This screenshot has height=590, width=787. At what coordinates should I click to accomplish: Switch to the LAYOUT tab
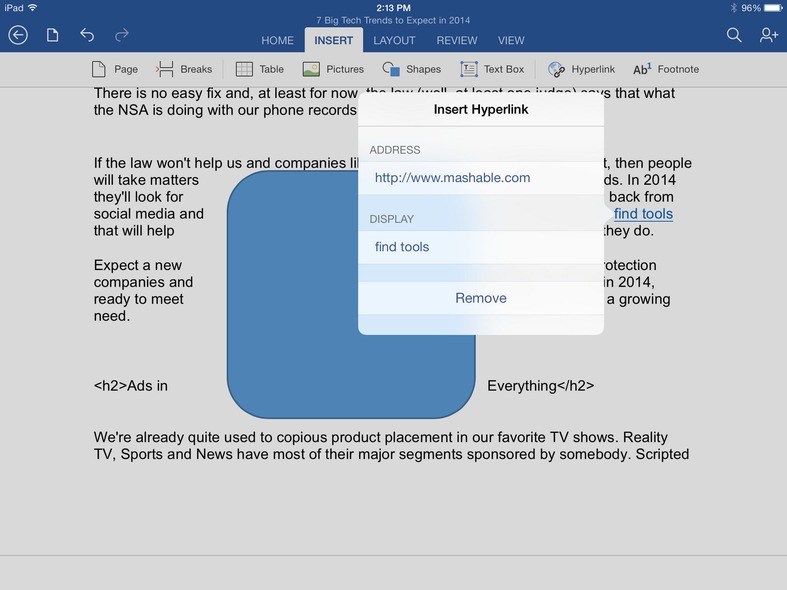coord(394,41)
